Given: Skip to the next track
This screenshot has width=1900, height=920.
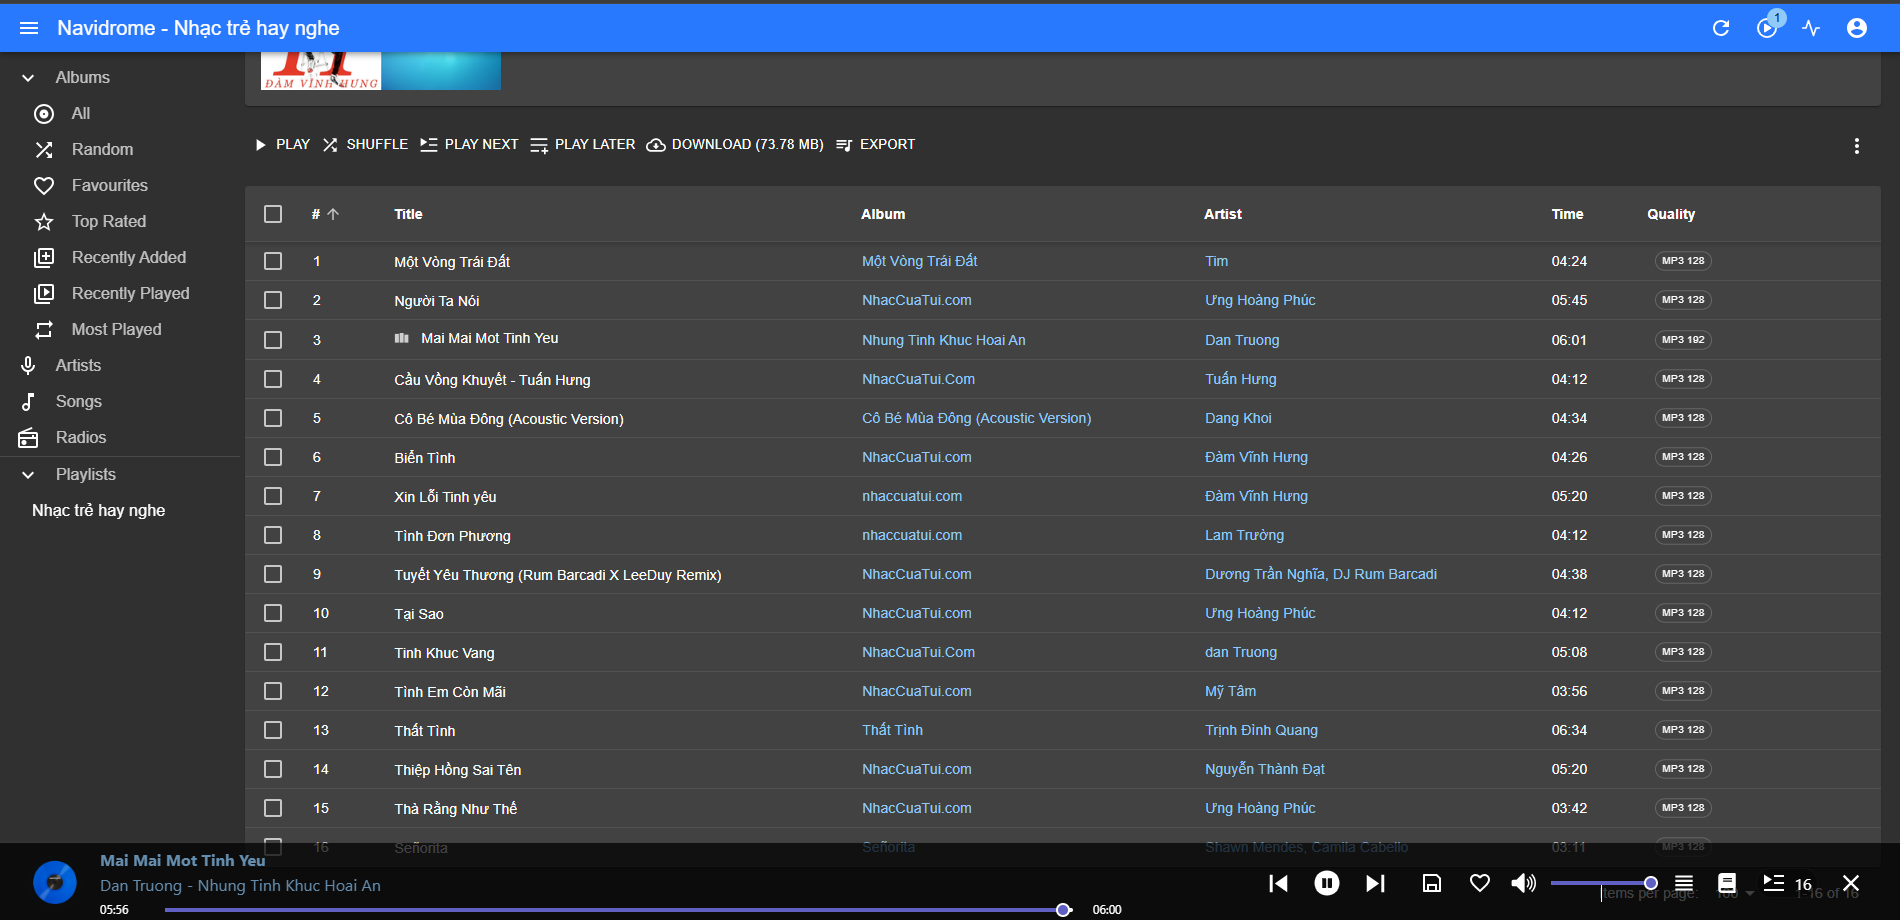Looking at the screenshot, I should (1375, 883).
